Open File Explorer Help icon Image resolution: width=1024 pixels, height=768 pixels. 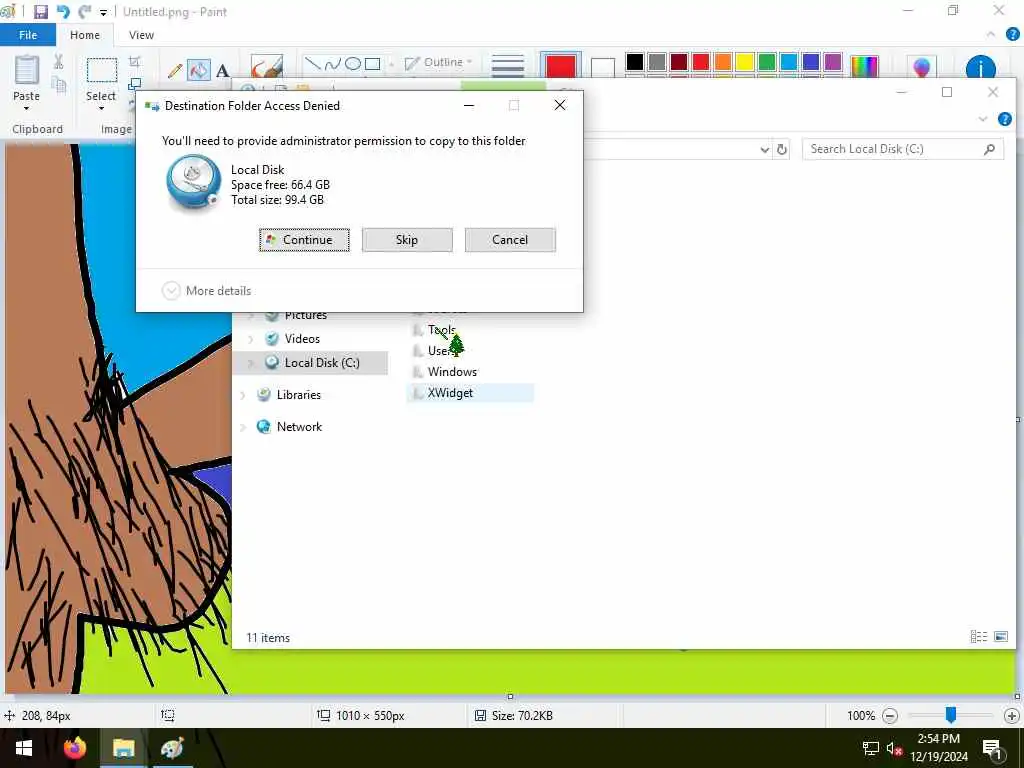(1004, 119)
